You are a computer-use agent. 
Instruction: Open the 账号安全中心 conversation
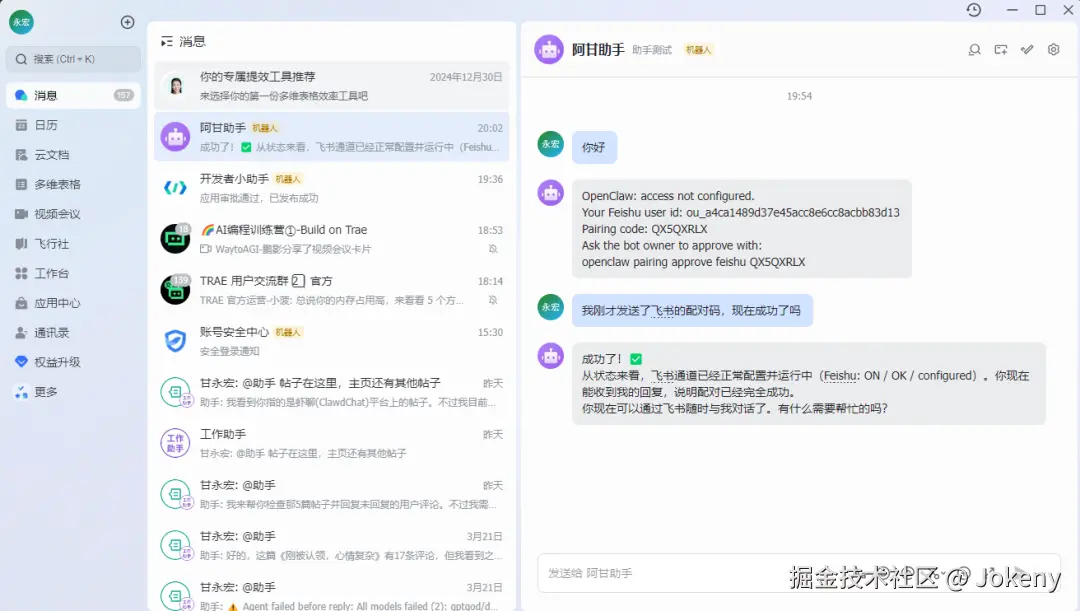[x=331, y=341]
